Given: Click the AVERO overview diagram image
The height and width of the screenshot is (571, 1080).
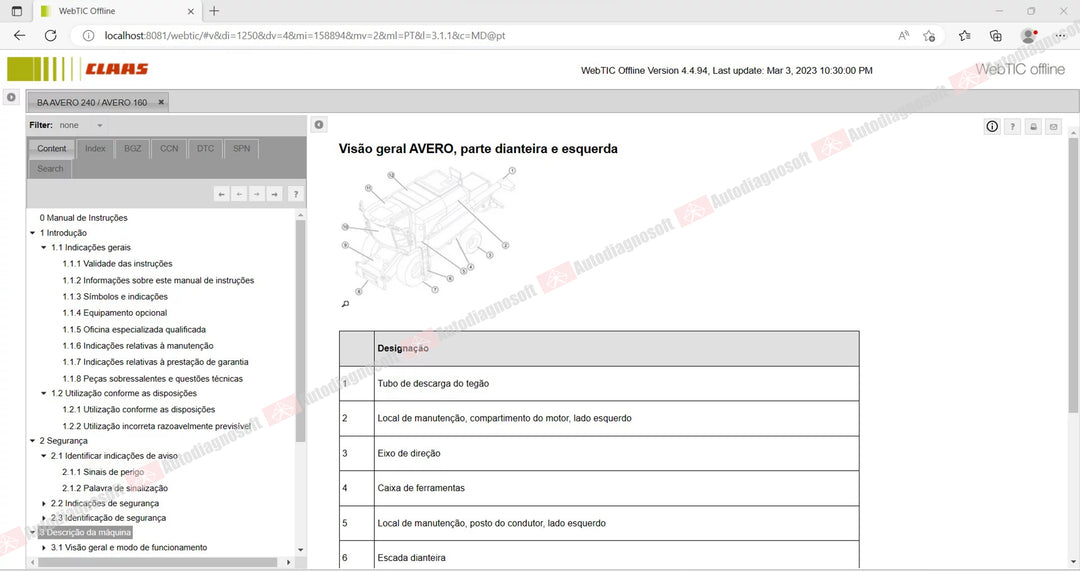Looking at the screenshot, I should click(x=428, y=231).
